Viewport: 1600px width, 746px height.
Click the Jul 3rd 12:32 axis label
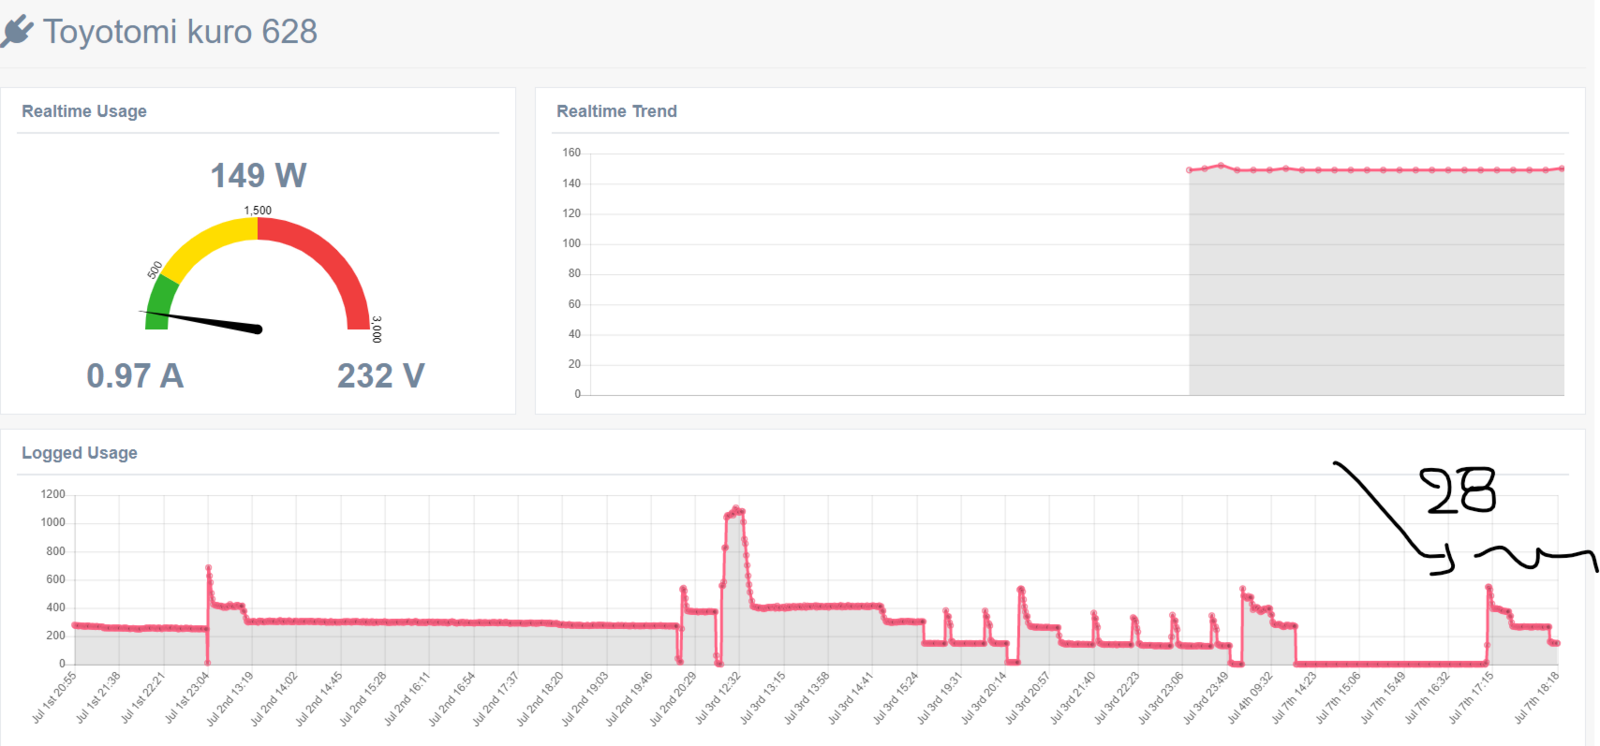(x=719, y=697)
